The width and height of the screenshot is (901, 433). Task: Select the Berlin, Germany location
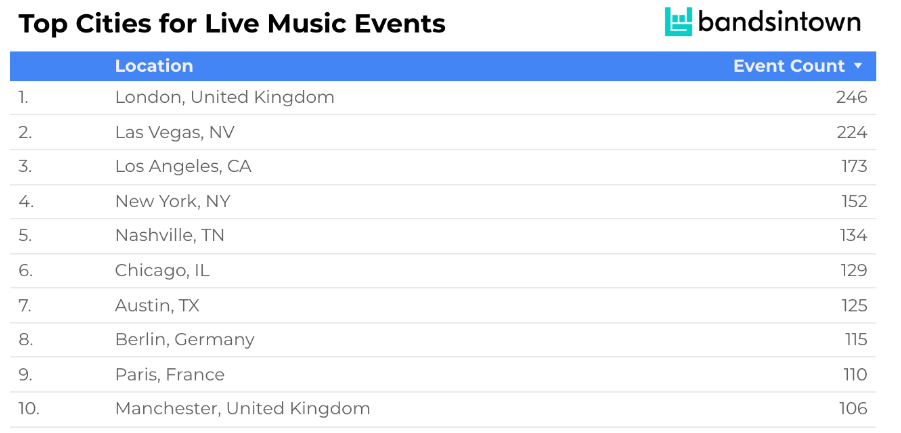click(x=184, y=340)
